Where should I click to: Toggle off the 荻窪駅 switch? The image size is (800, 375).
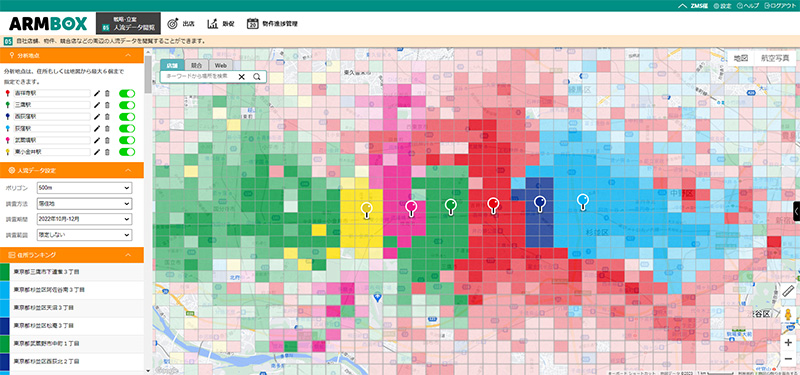(127, 129)
